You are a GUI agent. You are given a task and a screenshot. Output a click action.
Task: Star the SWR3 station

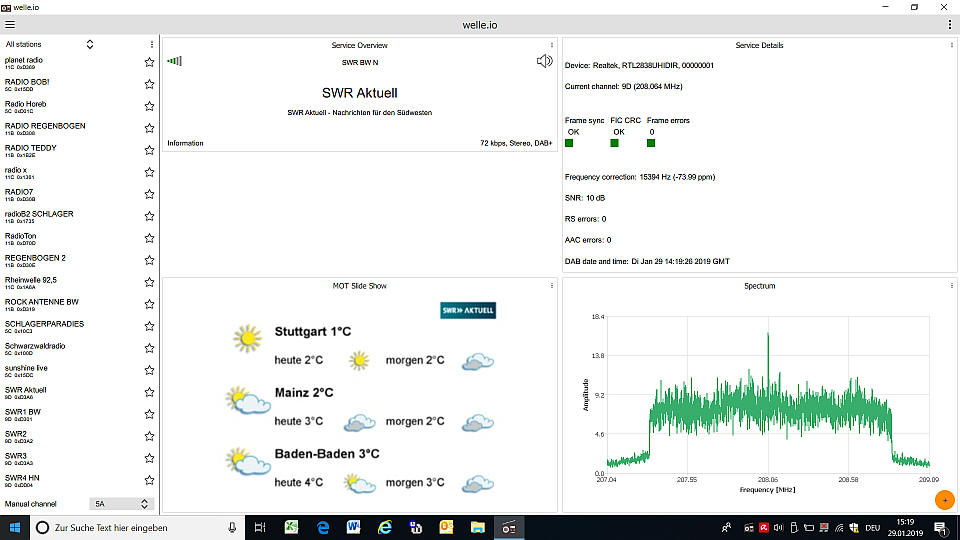click(x=149, y=459)
